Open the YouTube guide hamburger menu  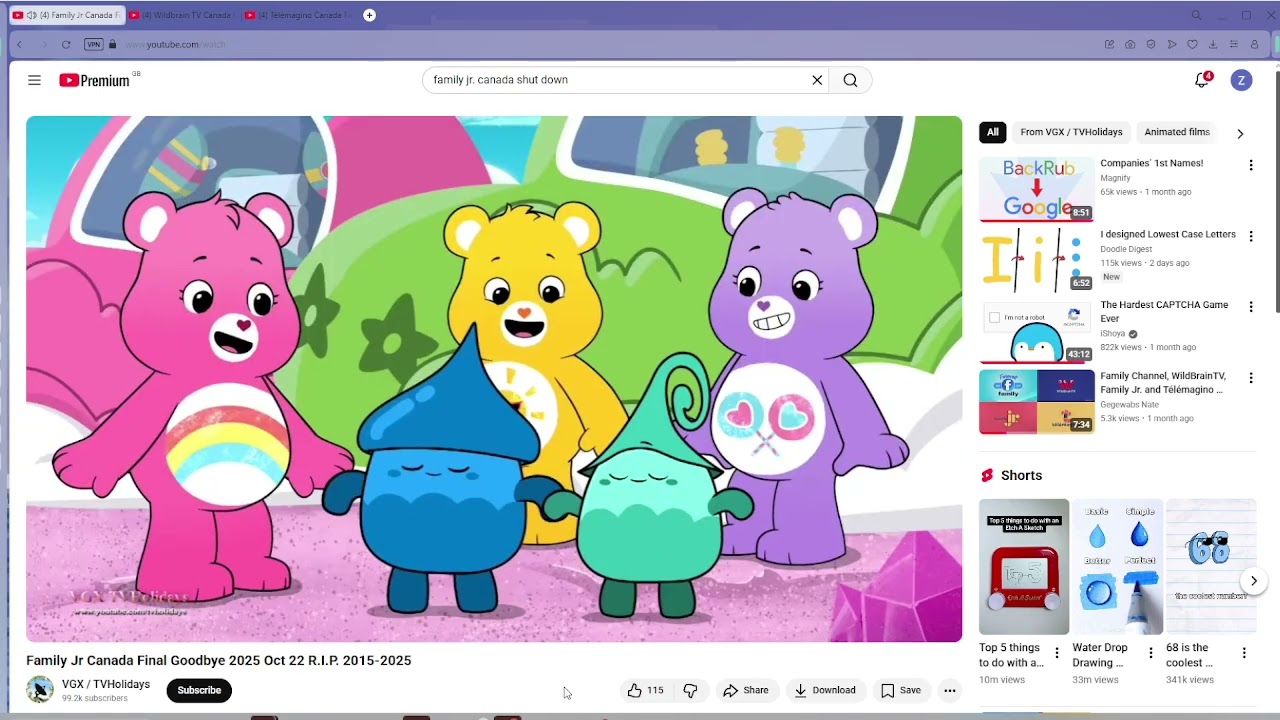[x=34, y=80]
